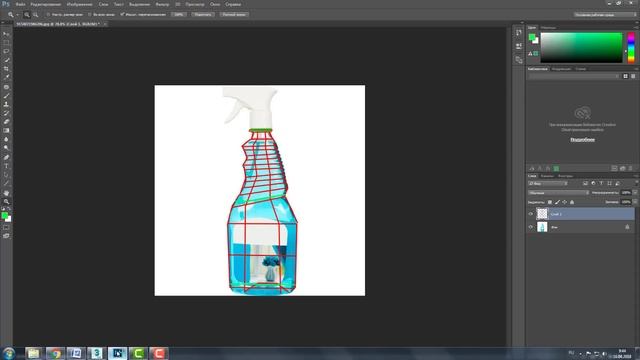Open the layer fill dropdown arrow
This screenshot has width=640, height=360.
[x=635, y=202]
